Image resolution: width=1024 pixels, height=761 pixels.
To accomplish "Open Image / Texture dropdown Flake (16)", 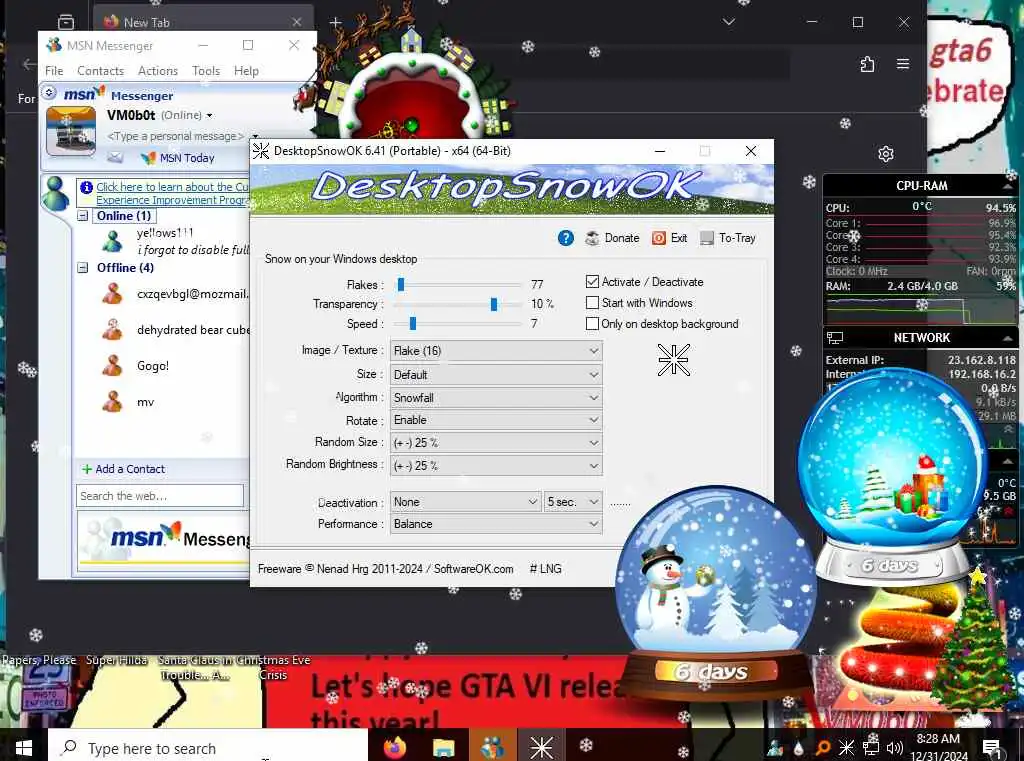I will [496, 351].
